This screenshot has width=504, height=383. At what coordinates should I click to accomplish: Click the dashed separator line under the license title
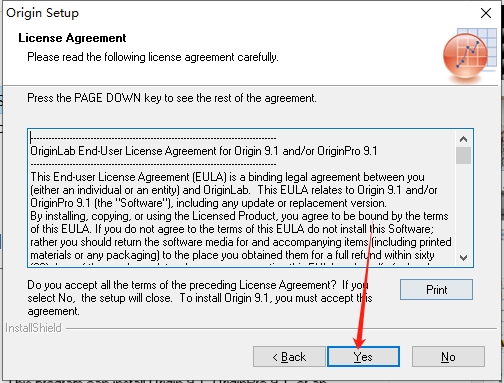[x=153, y=164]
